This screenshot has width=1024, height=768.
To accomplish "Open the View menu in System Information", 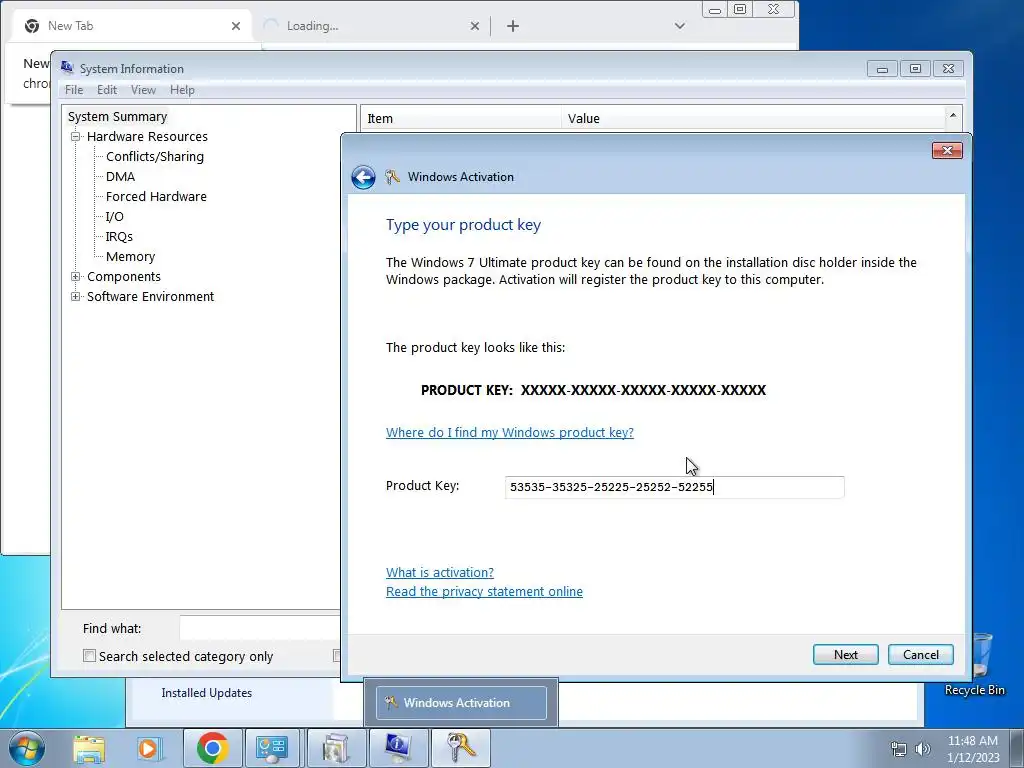I will 143,90.
